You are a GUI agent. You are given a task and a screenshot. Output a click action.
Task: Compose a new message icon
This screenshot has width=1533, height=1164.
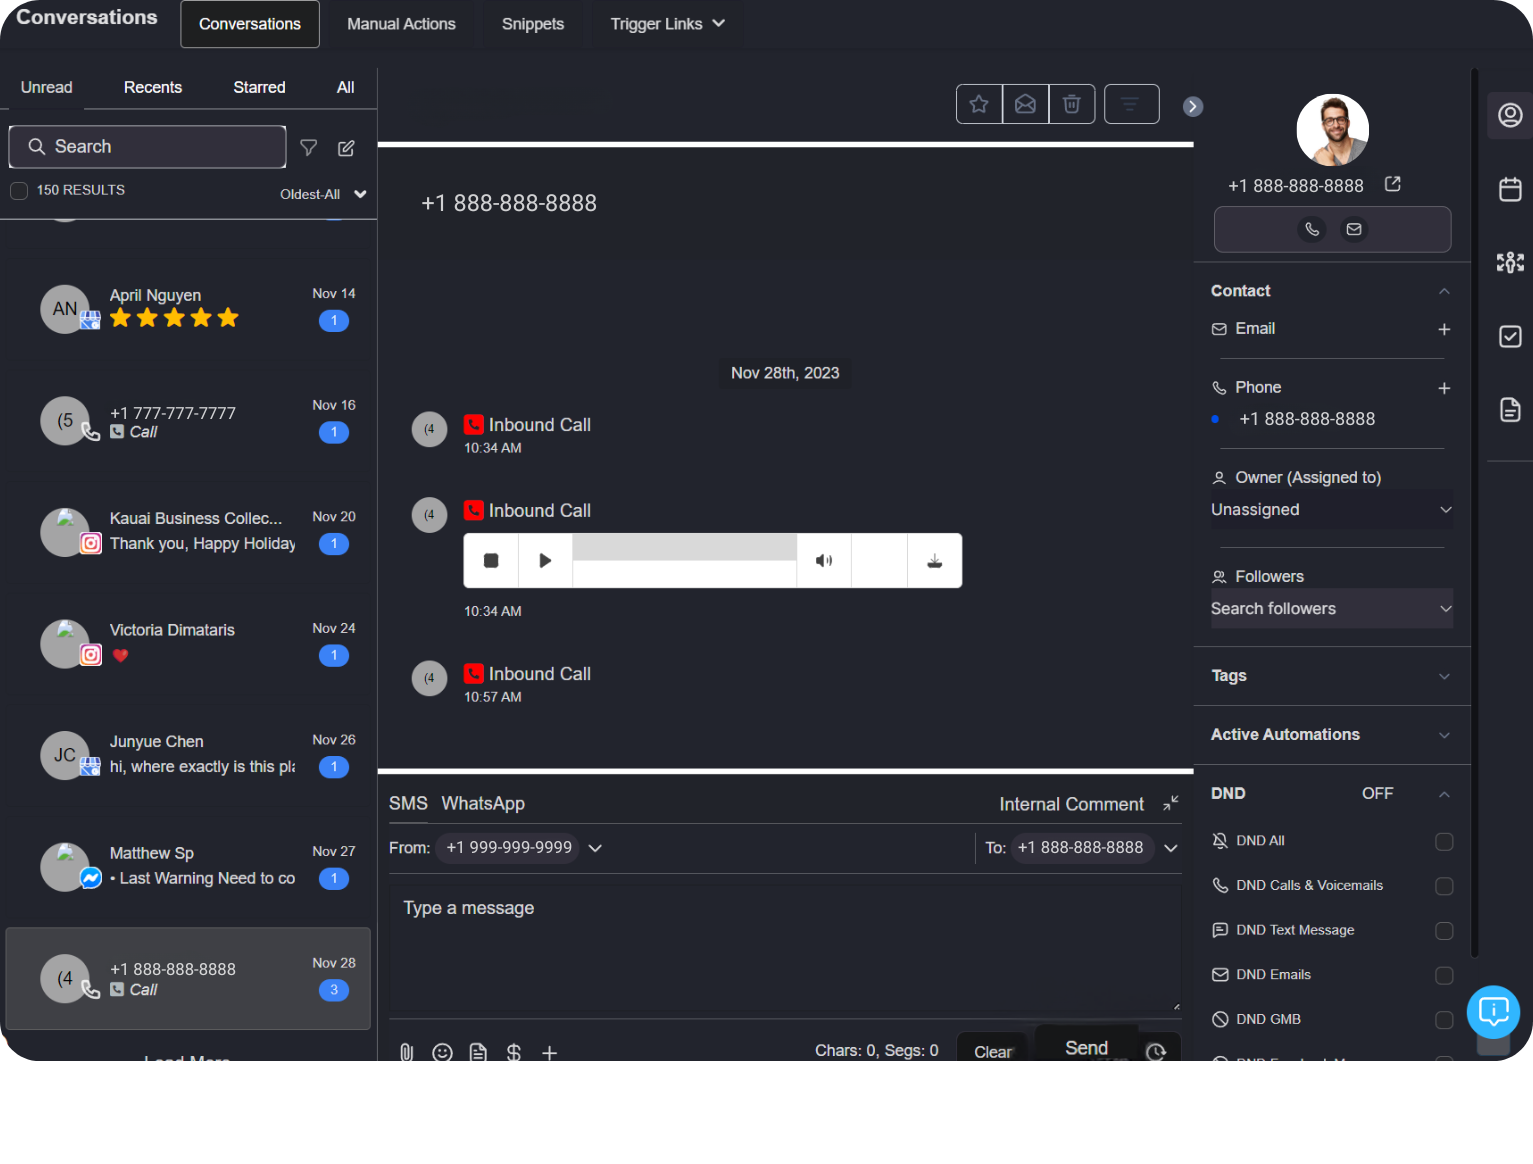(x=346, y=148)
